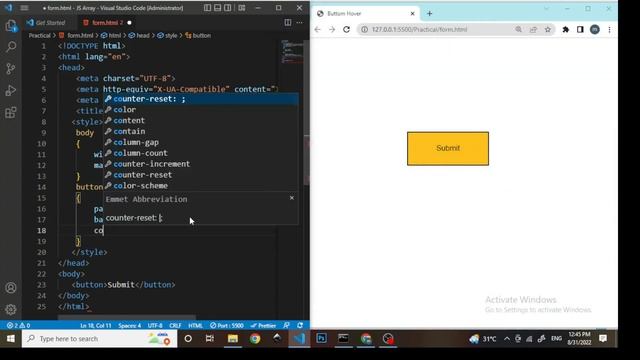Select form.html in the breadcrumb

pyautogui.click(x=76, y=36)
